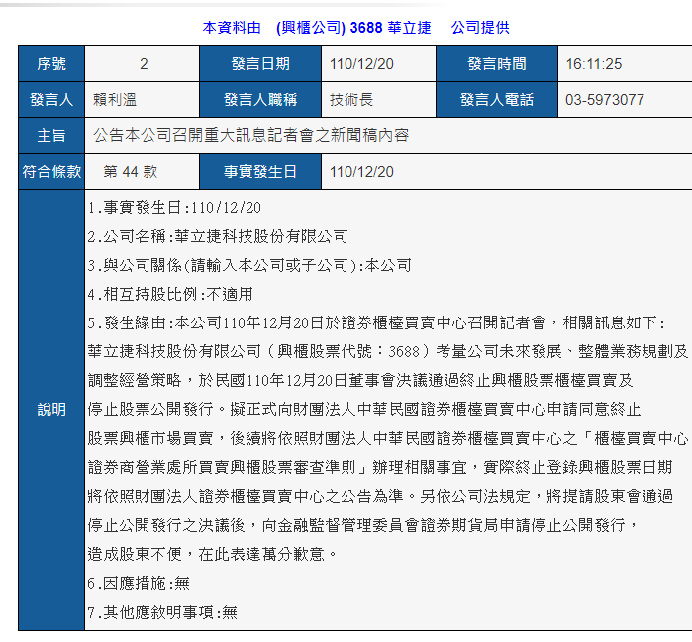Select the 主旨 header cell
The image size is (692, 642).
point(52,135)
